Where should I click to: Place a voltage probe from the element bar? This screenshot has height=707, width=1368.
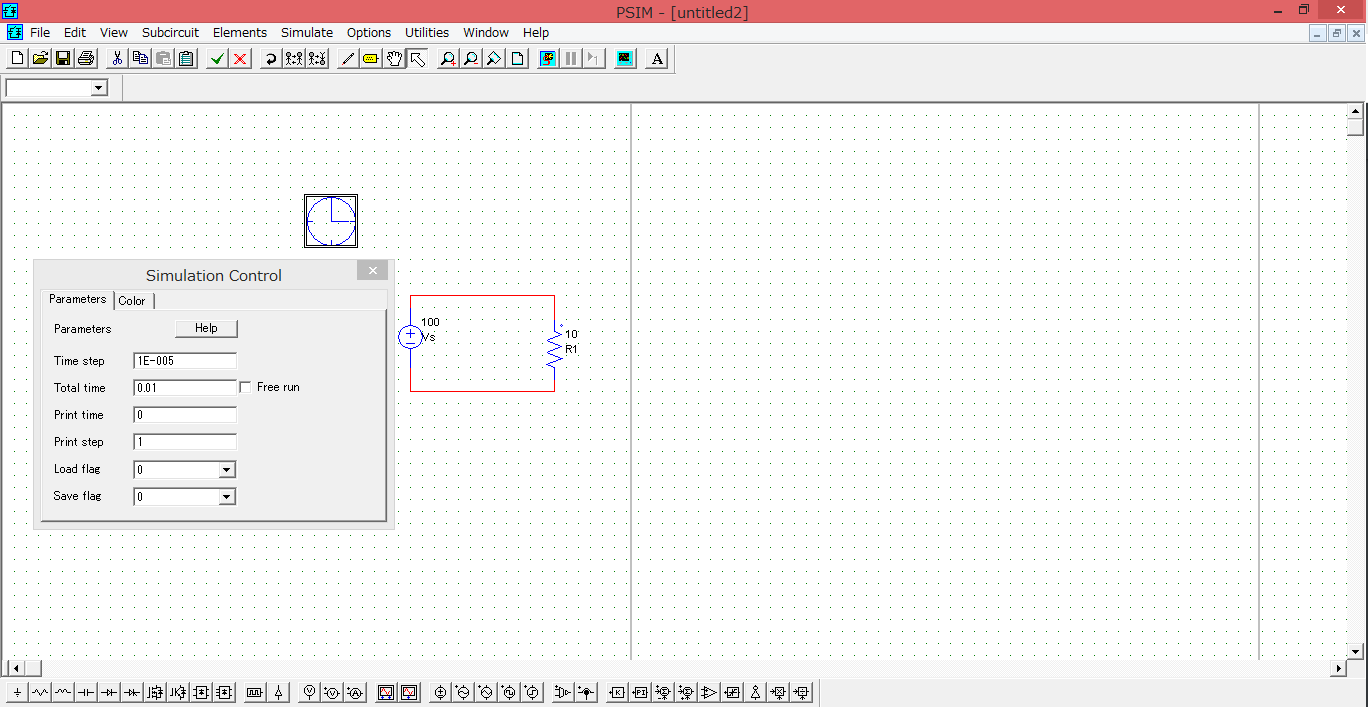tap(309, 691)
